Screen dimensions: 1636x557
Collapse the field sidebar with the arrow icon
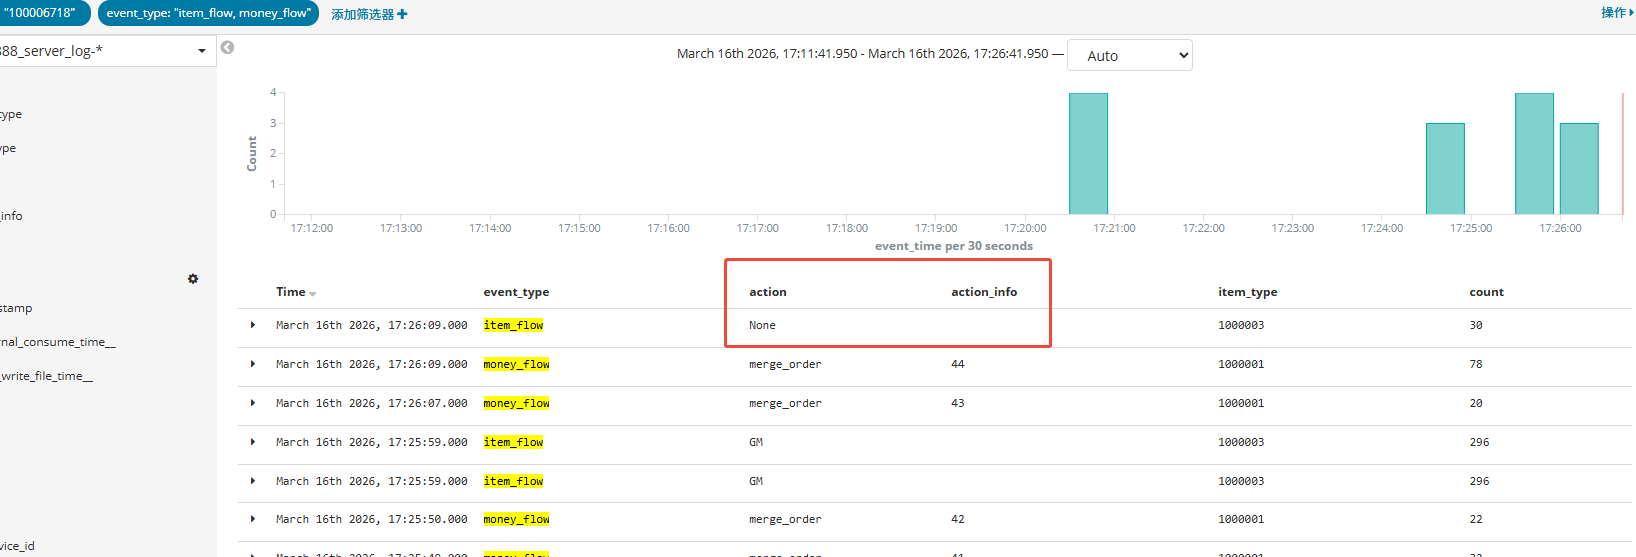tap(227, 48)
